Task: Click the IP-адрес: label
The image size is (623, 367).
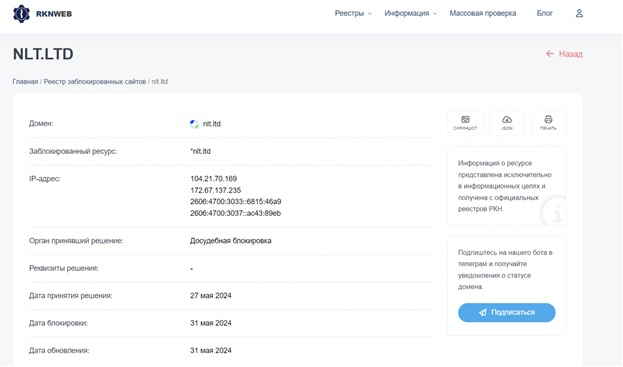Action: tap(44, 179)
